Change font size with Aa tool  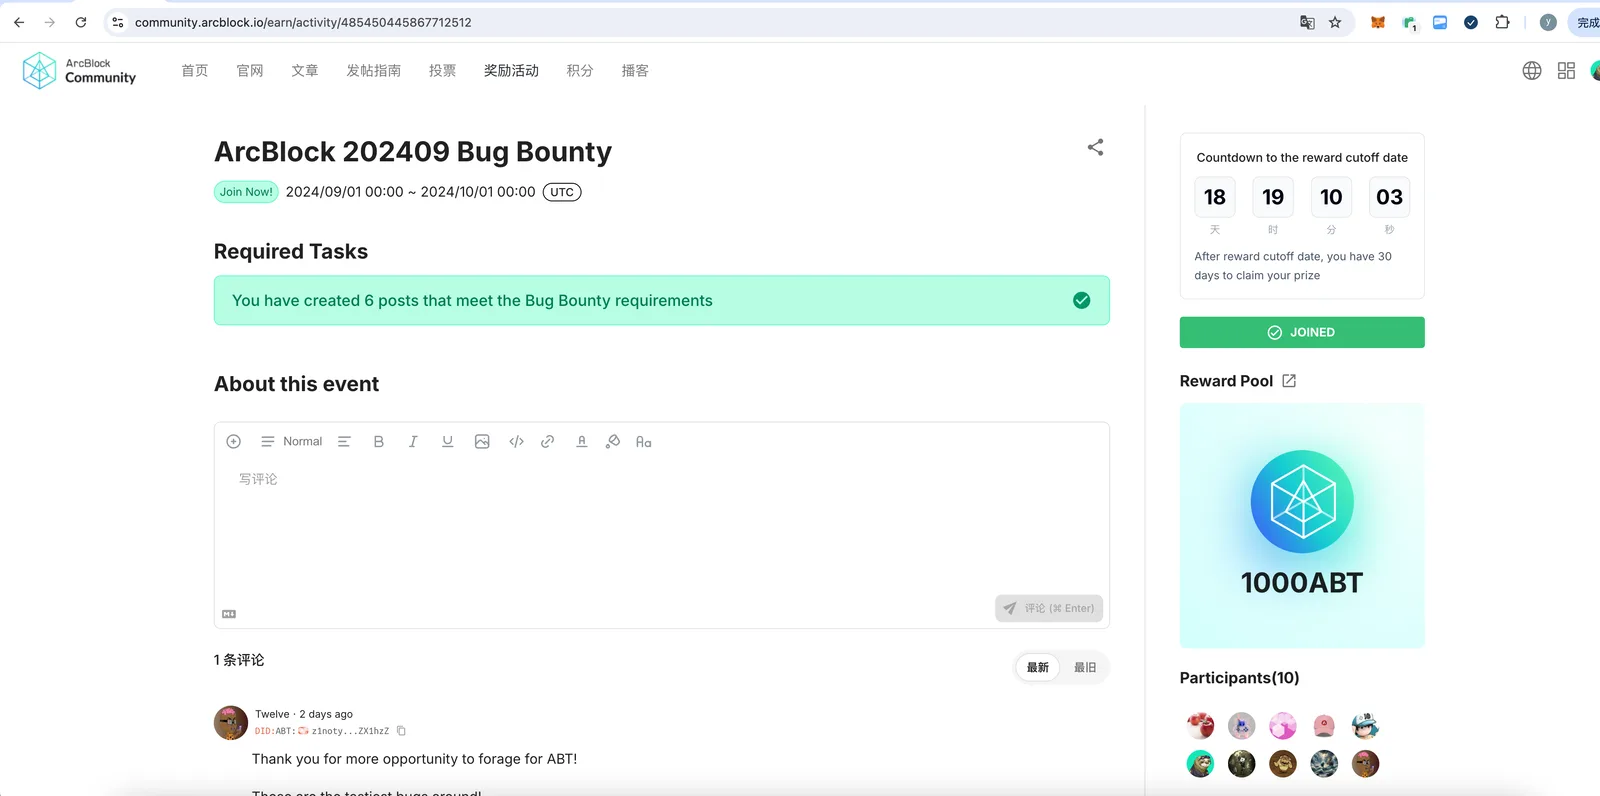[644, 442]
